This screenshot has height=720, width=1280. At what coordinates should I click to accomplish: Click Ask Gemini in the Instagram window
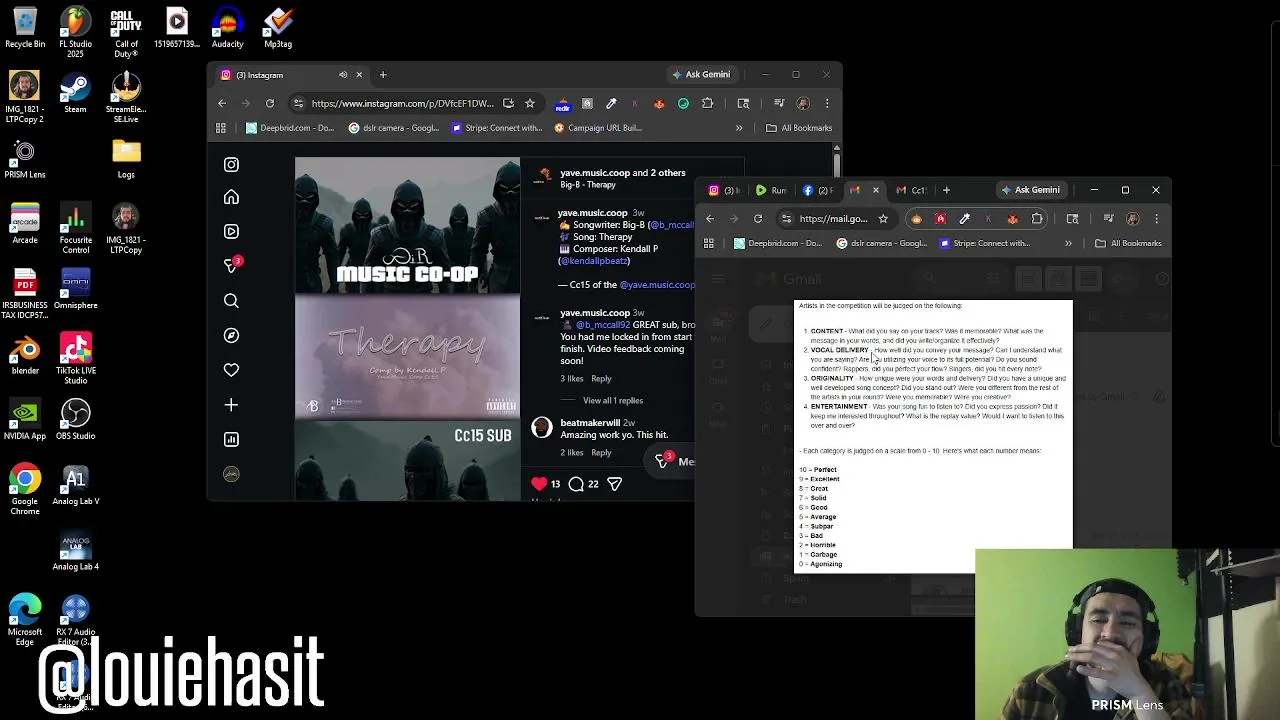coord(701,74)
